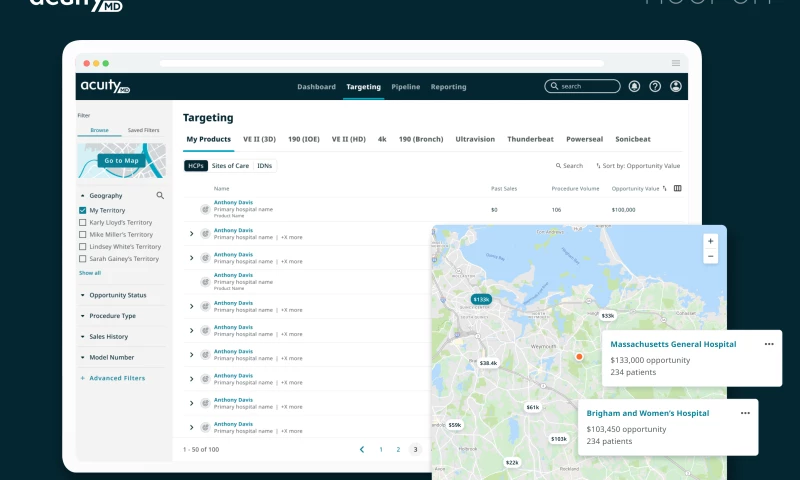Click Show all territories link
This screenshot has width=800, height=480.
pos(90,273)
